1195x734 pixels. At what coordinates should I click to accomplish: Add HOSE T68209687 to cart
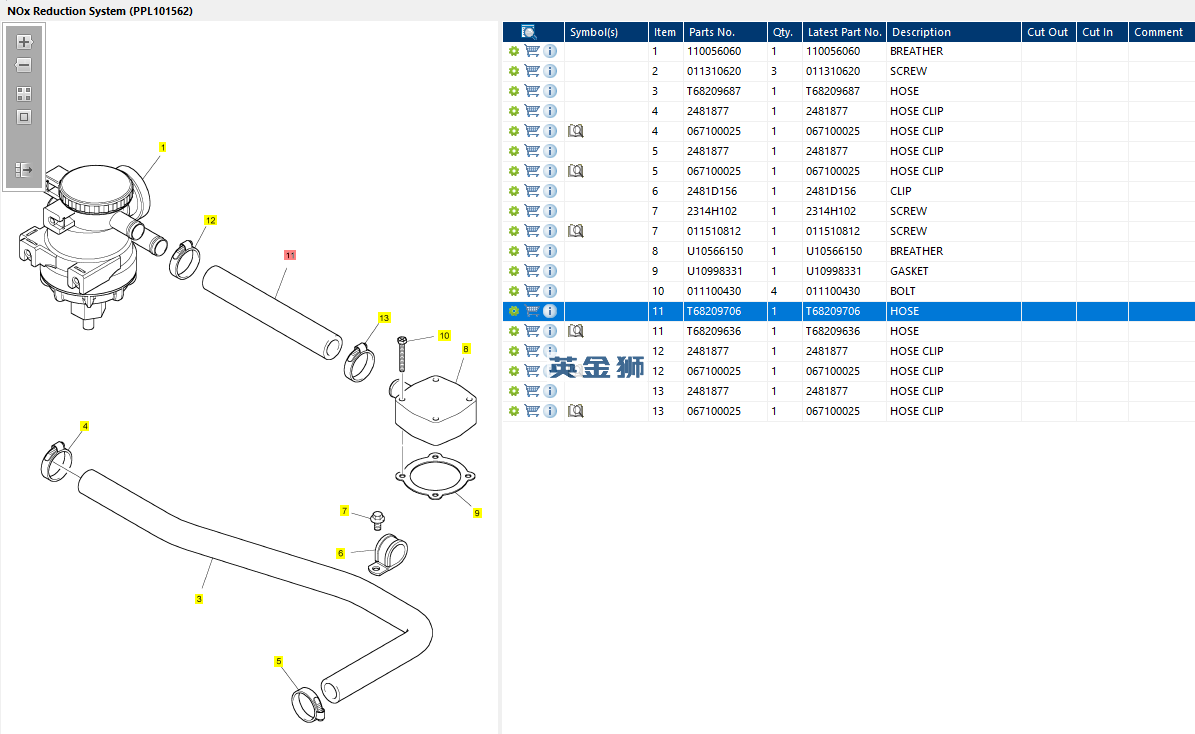[532, 91]
